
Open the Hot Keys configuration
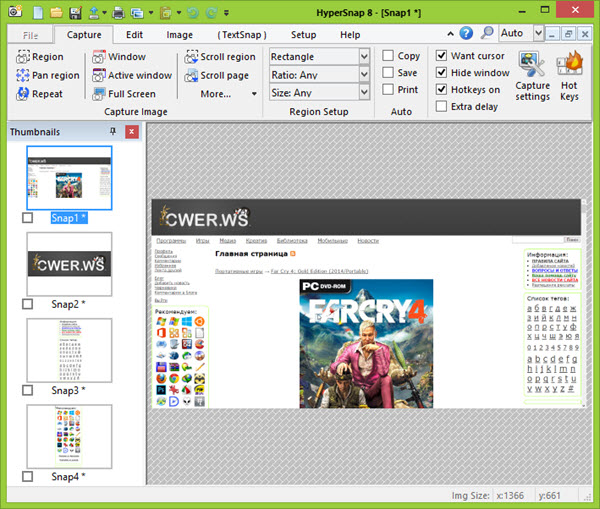(x=570, y=75)
